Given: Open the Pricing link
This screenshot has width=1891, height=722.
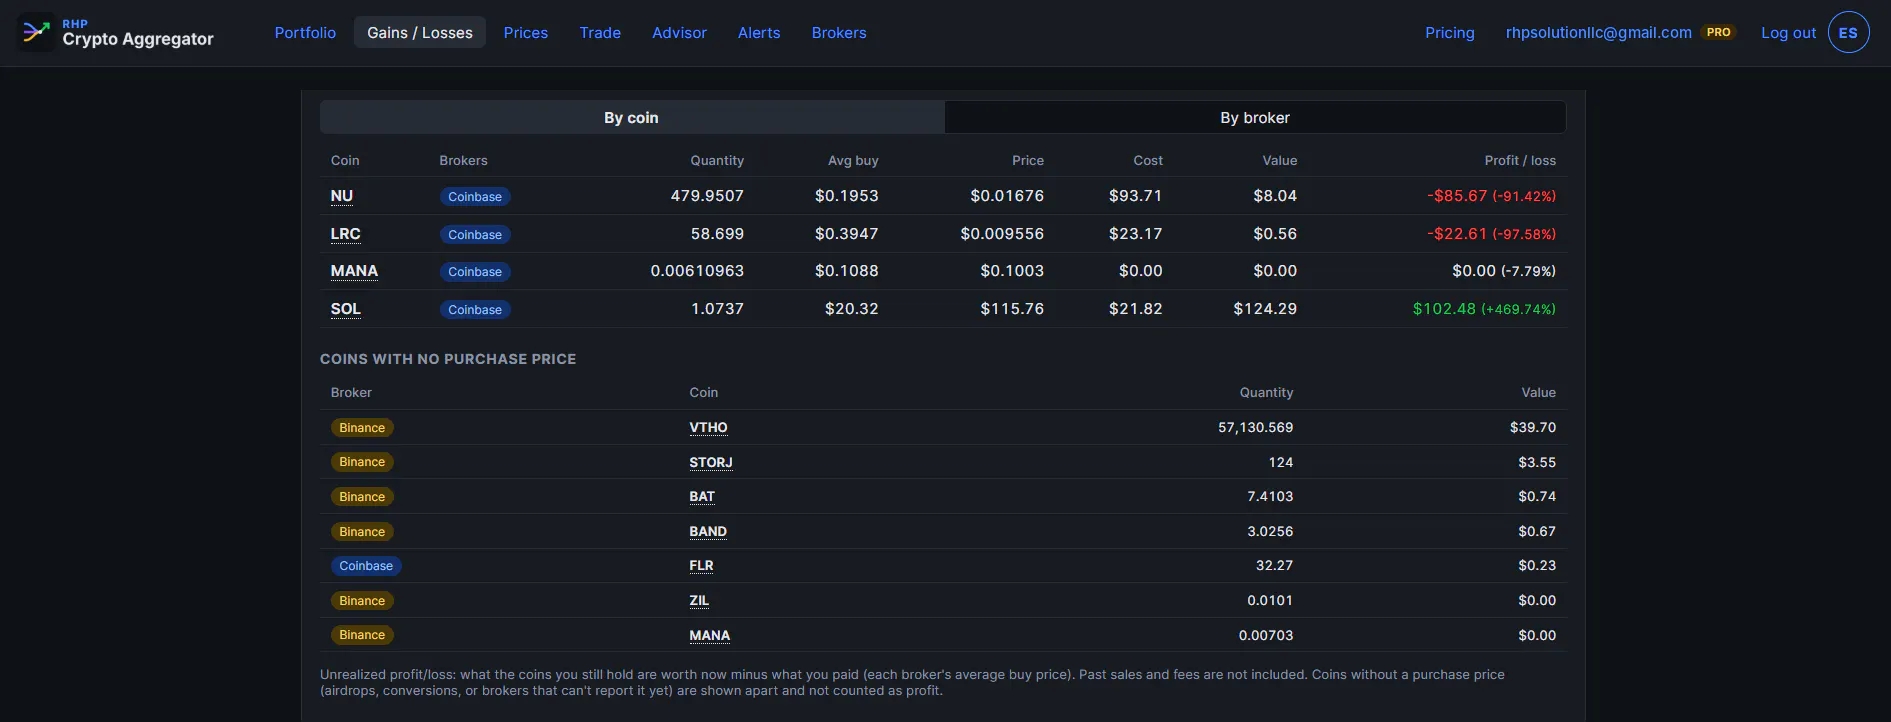Looking at the screenshot, I should coord(1449,32).
